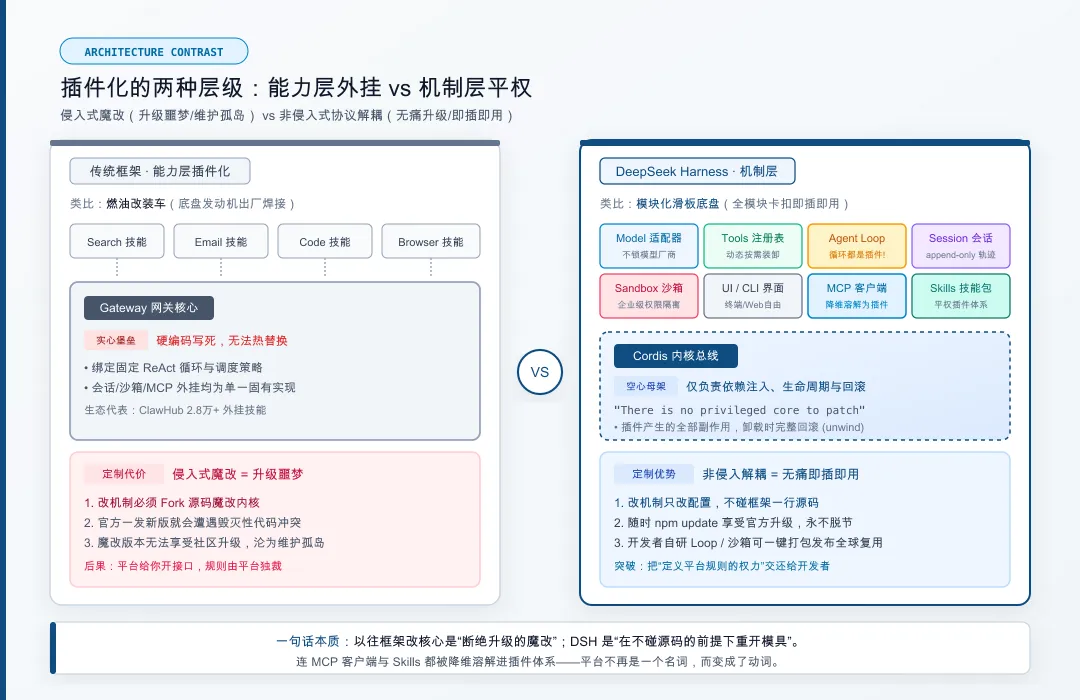
Task: Click the Agent Loop card
Action: point(857,245)
